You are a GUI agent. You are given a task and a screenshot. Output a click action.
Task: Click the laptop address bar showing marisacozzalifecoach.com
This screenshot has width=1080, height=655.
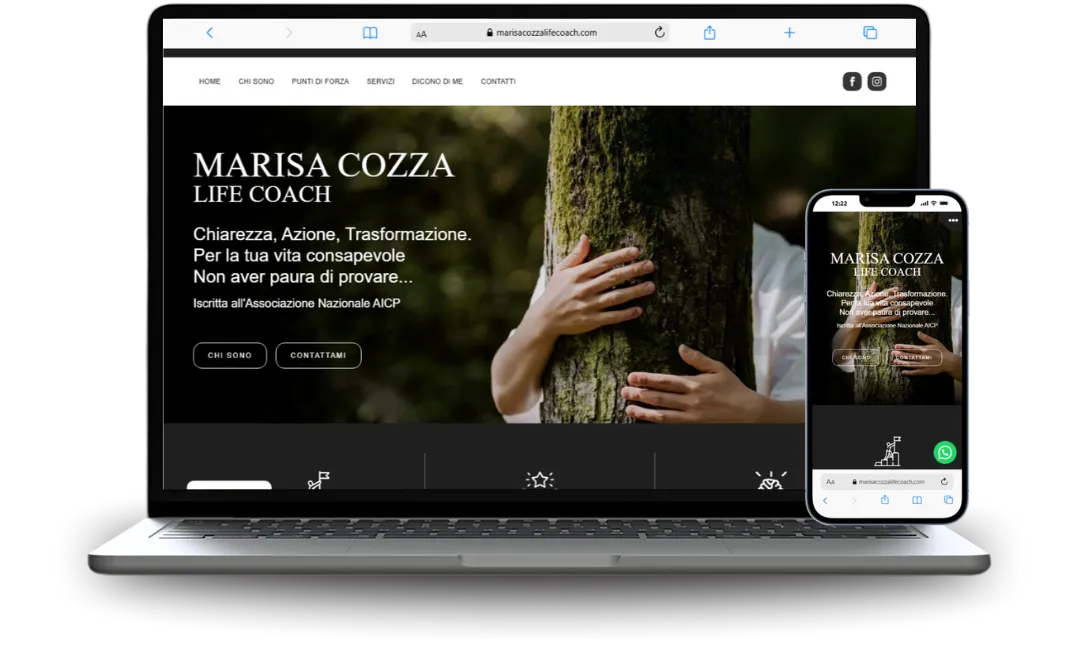point(545,33)
